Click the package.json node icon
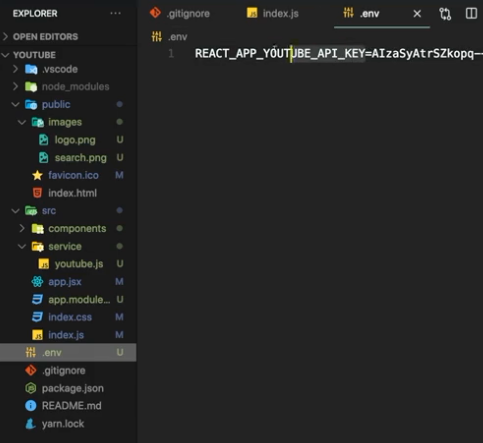The width and height of the screenshot is (483, 443). click(x=31, y=388)
